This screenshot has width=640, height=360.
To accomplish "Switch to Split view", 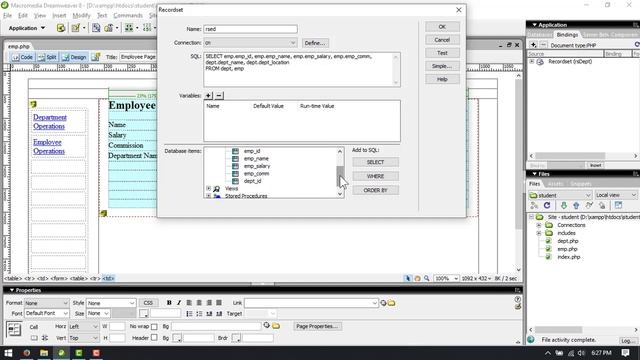I will (x=47, y=57).
